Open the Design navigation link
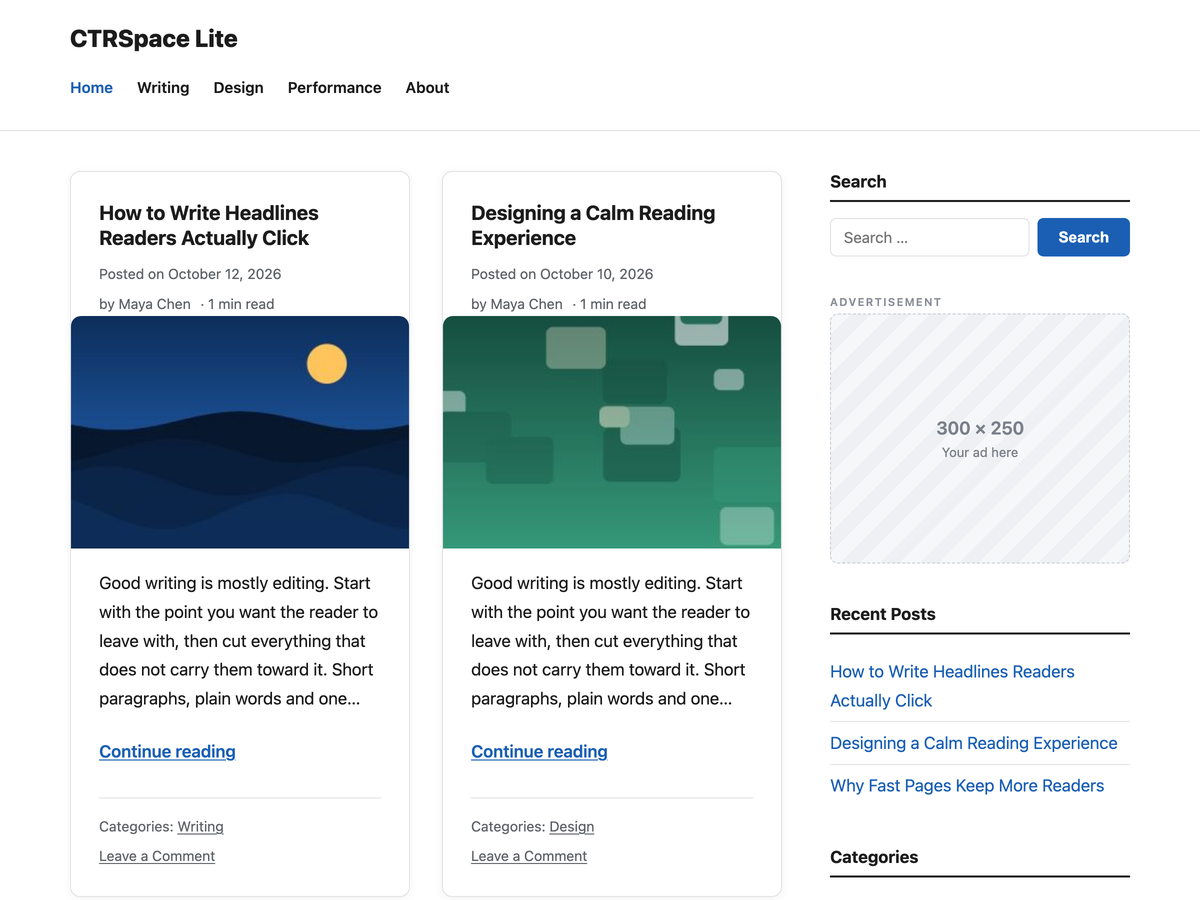 click(238, 88)
